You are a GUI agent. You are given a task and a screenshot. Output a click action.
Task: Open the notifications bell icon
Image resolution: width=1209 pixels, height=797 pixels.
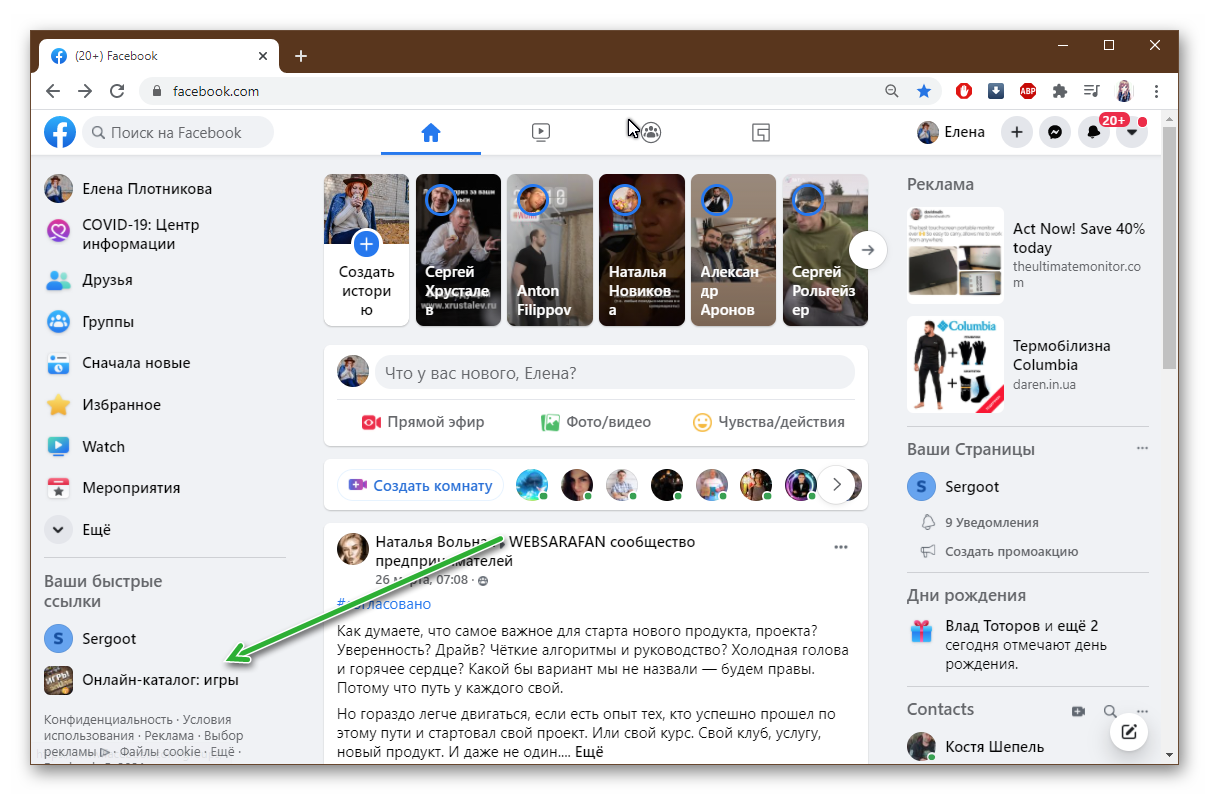click(1093, 132)
